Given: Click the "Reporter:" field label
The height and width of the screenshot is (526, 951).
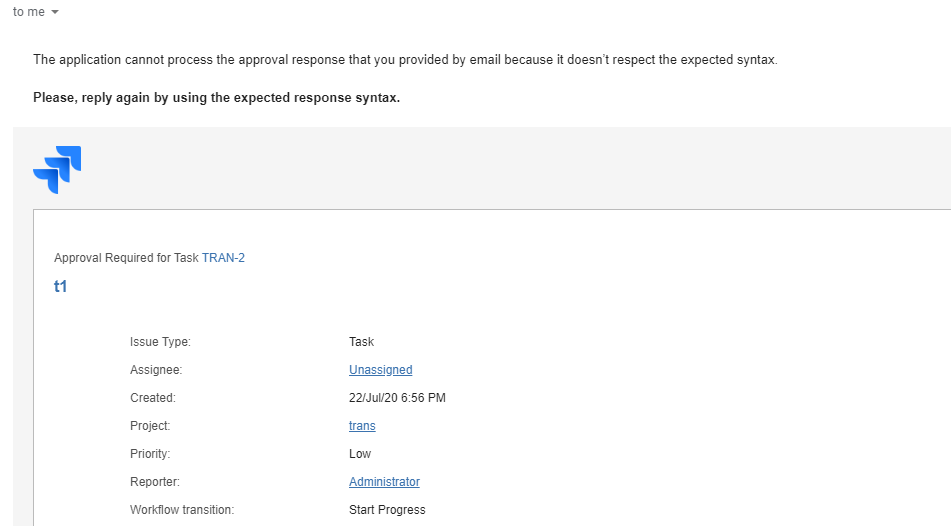Looking at the screenshot, I should point(155,482).
